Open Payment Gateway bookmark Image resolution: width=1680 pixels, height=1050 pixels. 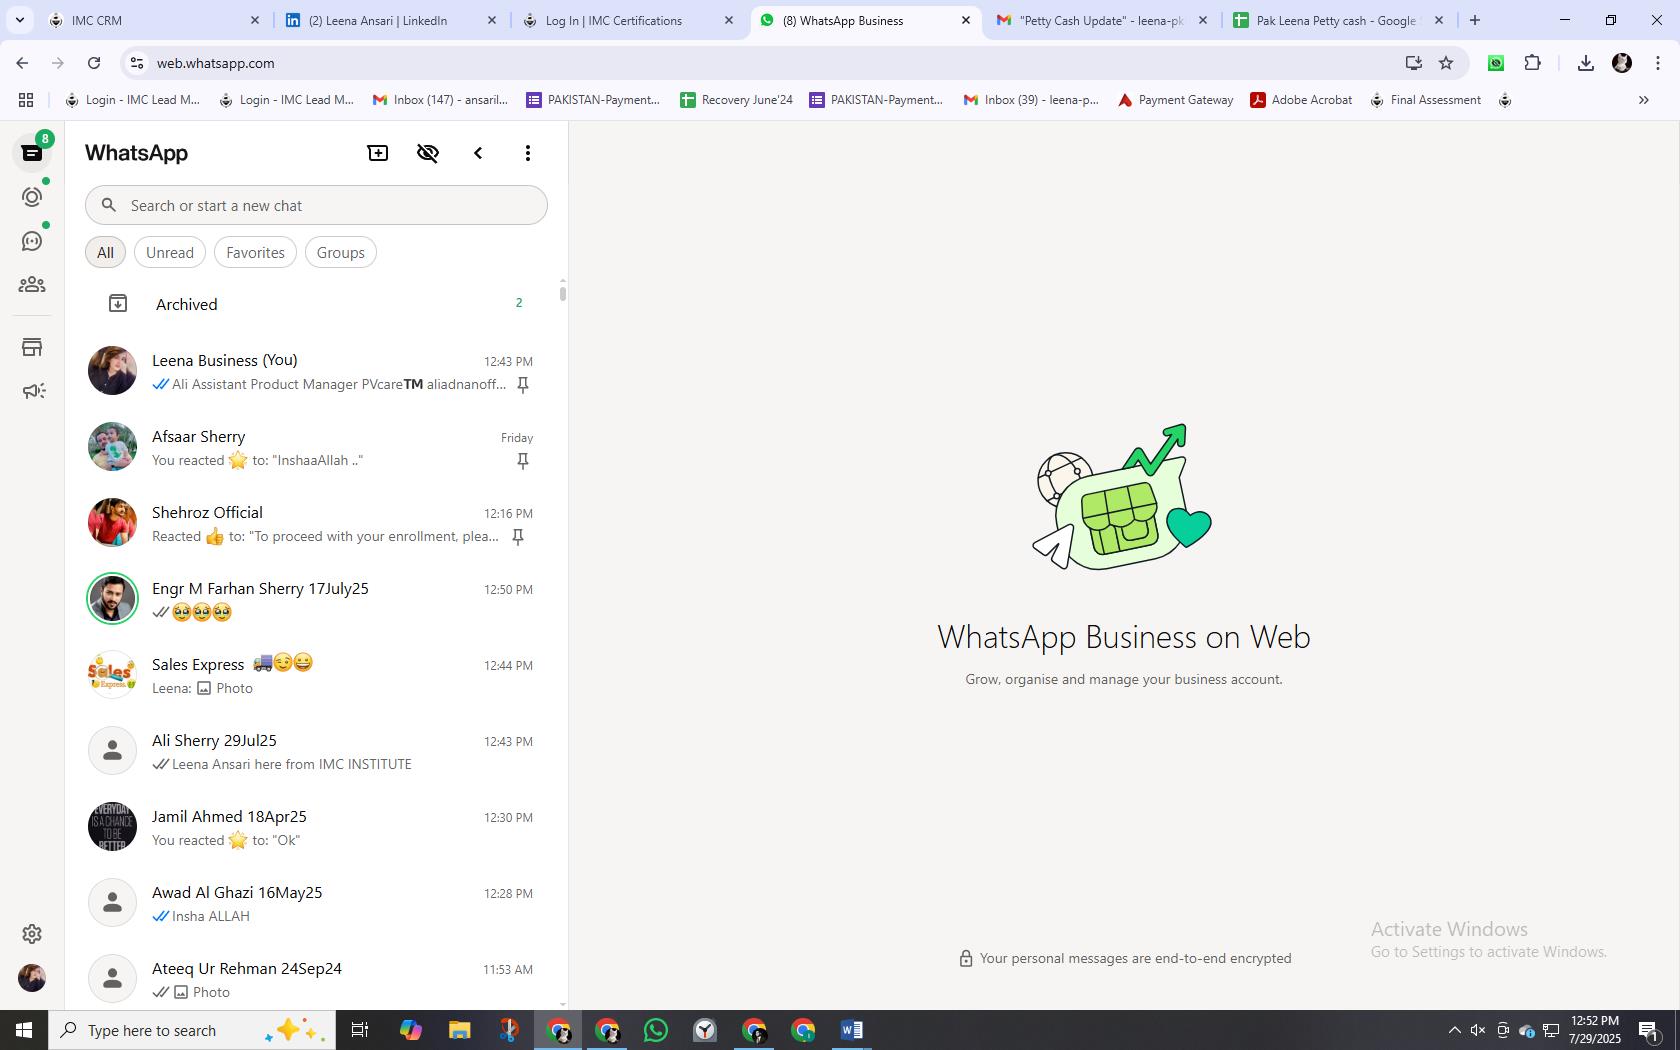(1175, 100)
